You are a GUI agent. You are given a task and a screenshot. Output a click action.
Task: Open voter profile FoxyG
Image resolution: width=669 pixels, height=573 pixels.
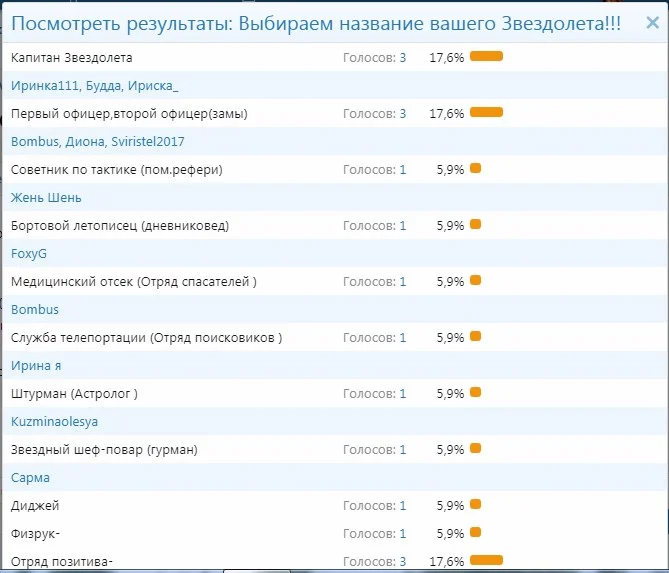[x=29, y=254]
